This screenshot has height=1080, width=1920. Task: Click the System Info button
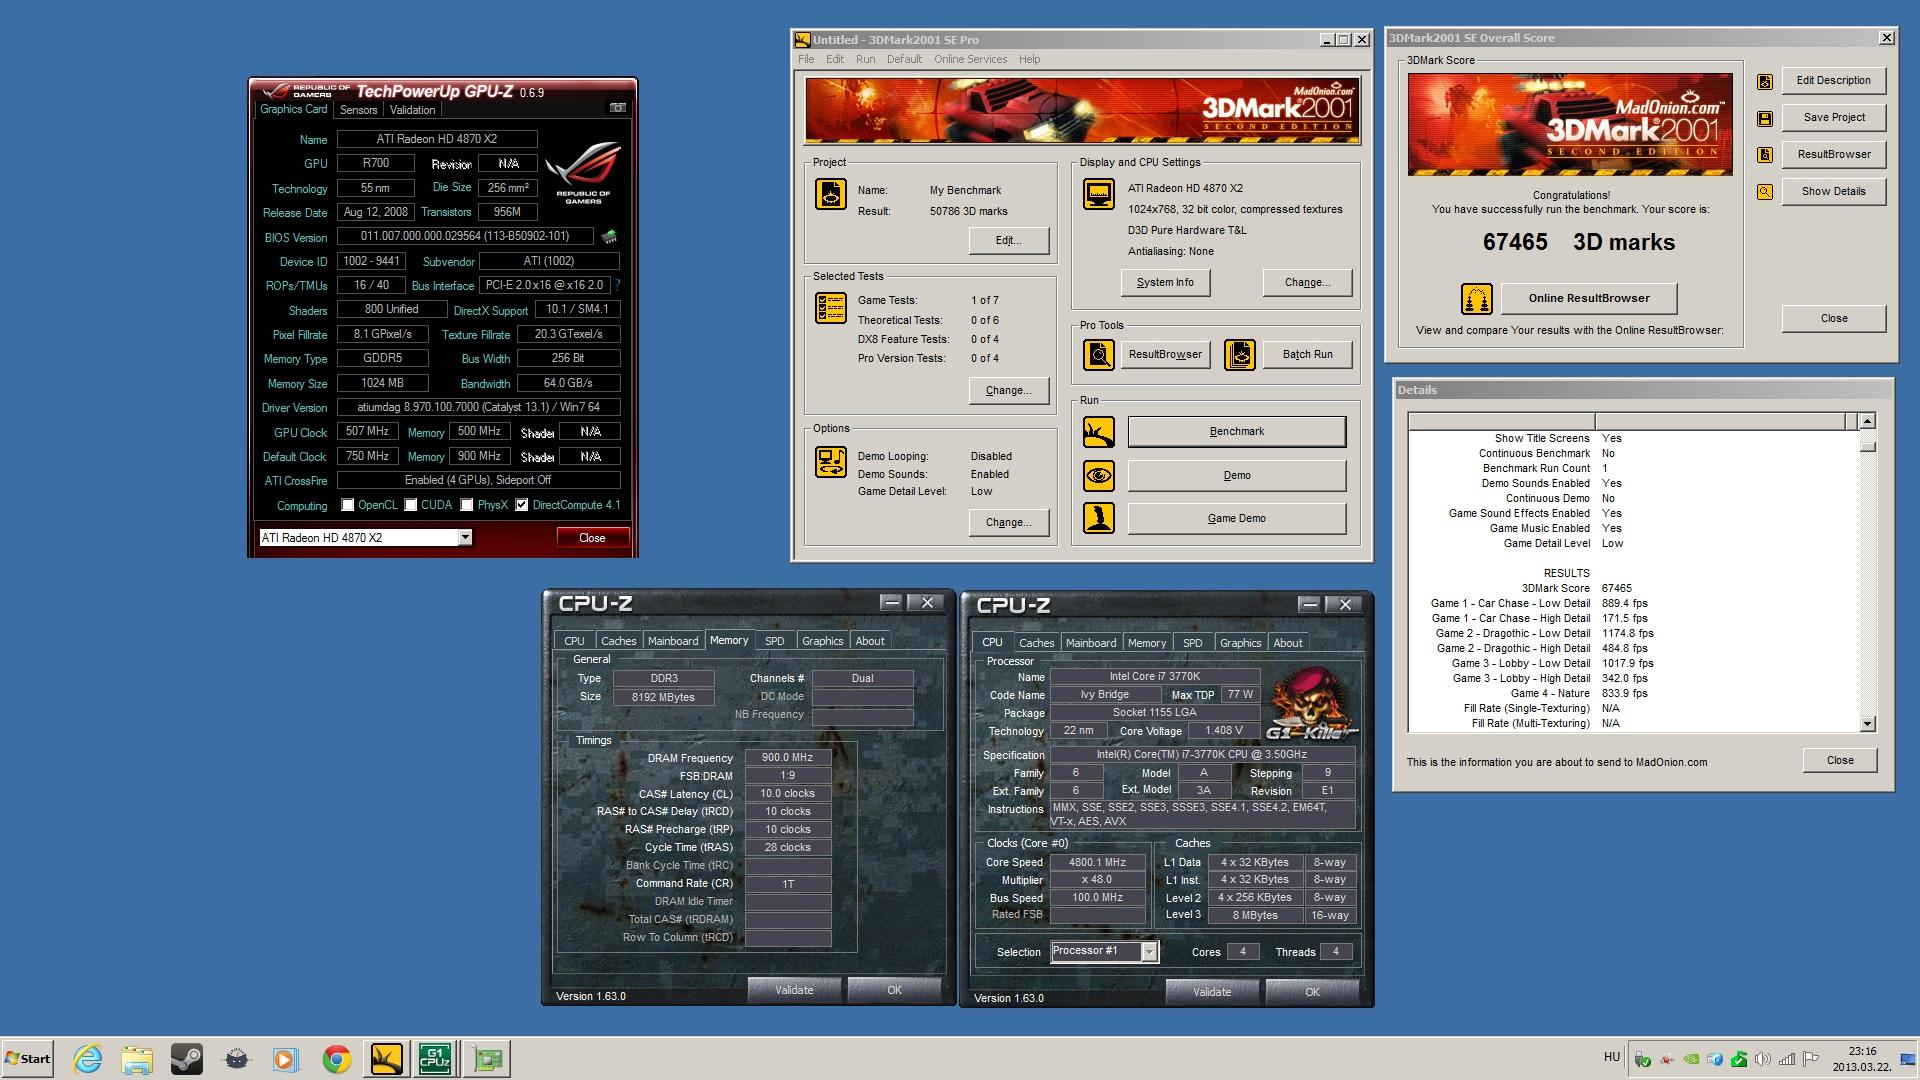coord(1165,282)
